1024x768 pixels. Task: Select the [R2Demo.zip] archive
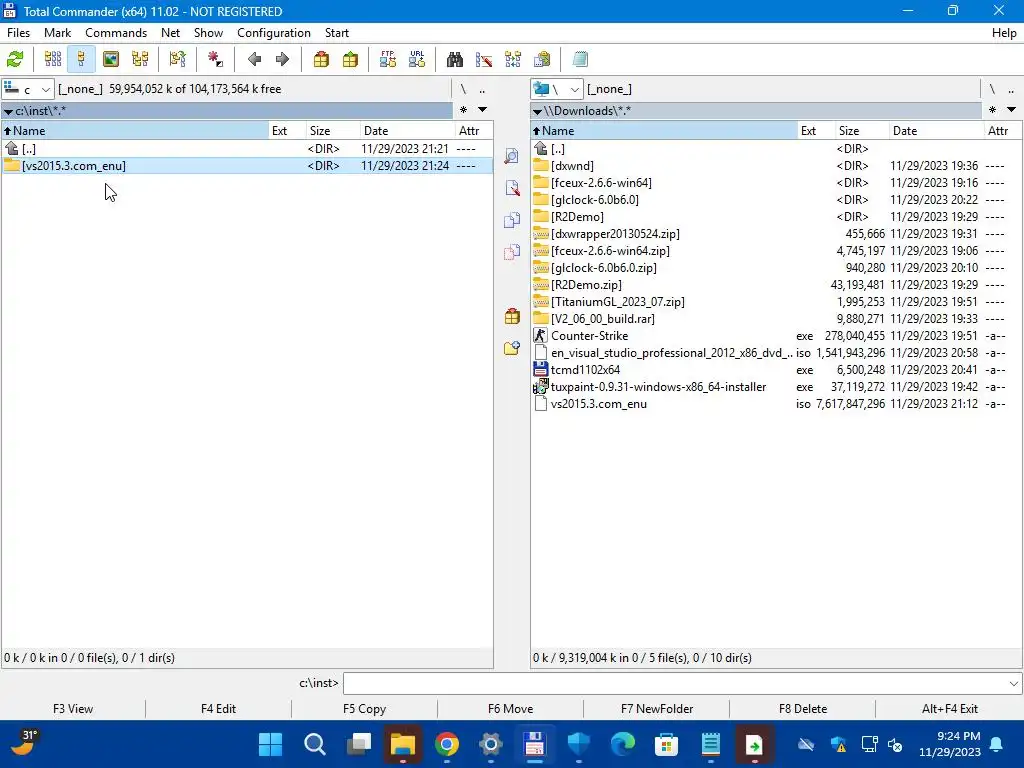(x=775, y=285)
